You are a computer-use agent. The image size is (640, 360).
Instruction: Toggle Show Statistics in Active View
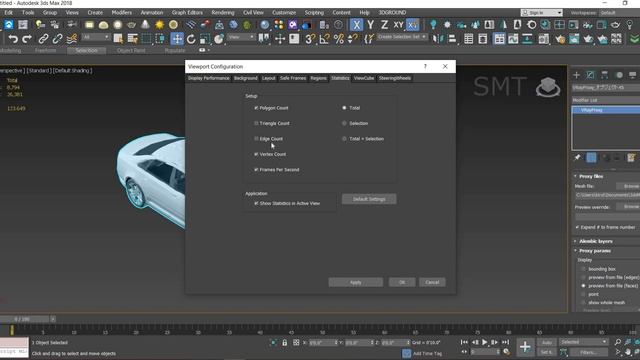click(x=256, y=203)
